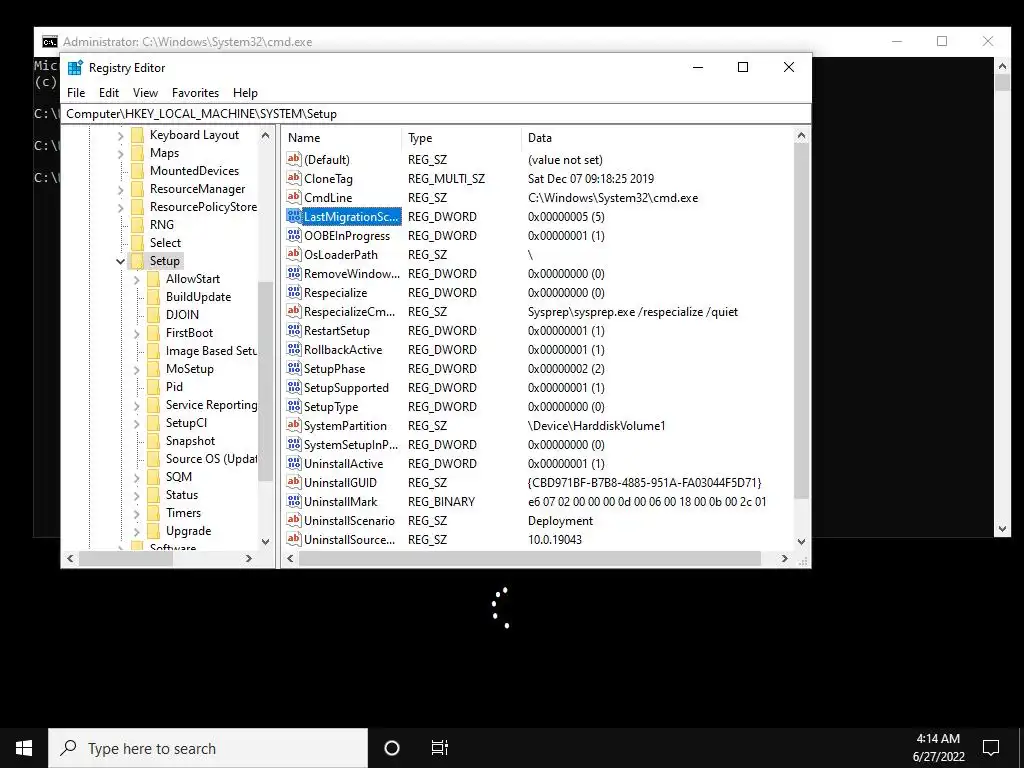Viewport: 1024px width, 768px height.
Task: Select the SetupSupported value
Action: pos(346,387)
